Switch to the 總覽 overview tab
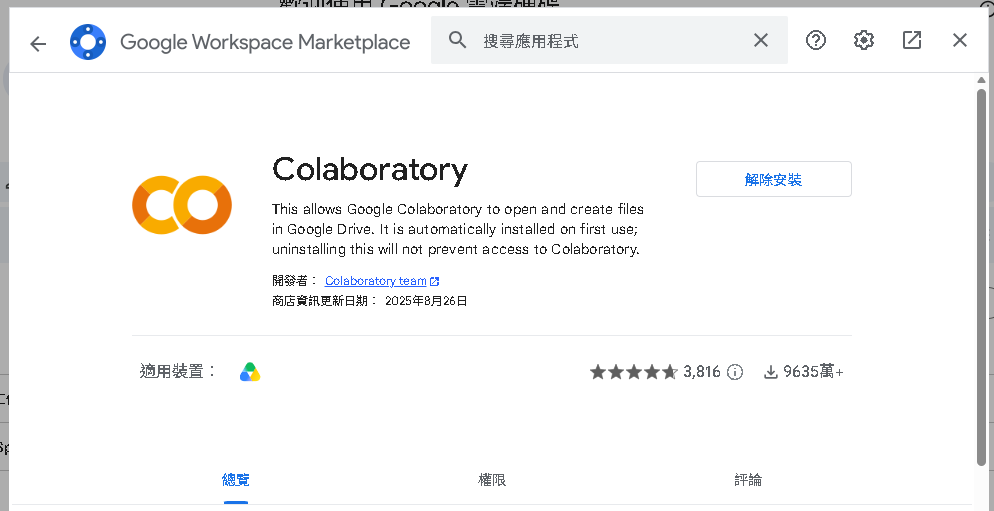 coord(235,480)
